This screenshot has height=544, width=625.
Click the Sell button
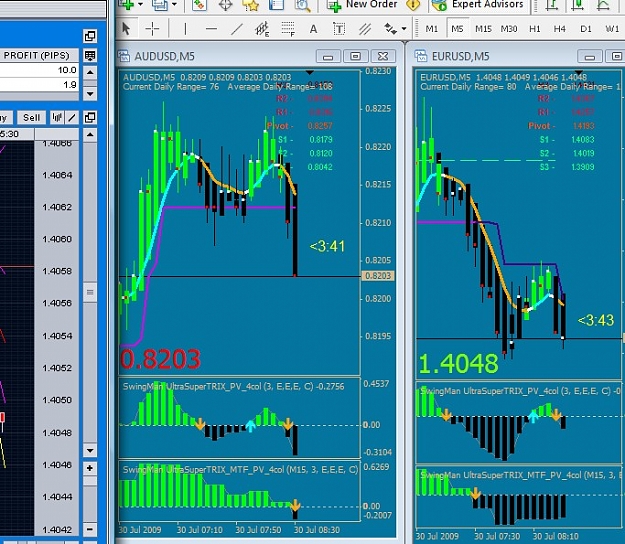click(31, 118)
